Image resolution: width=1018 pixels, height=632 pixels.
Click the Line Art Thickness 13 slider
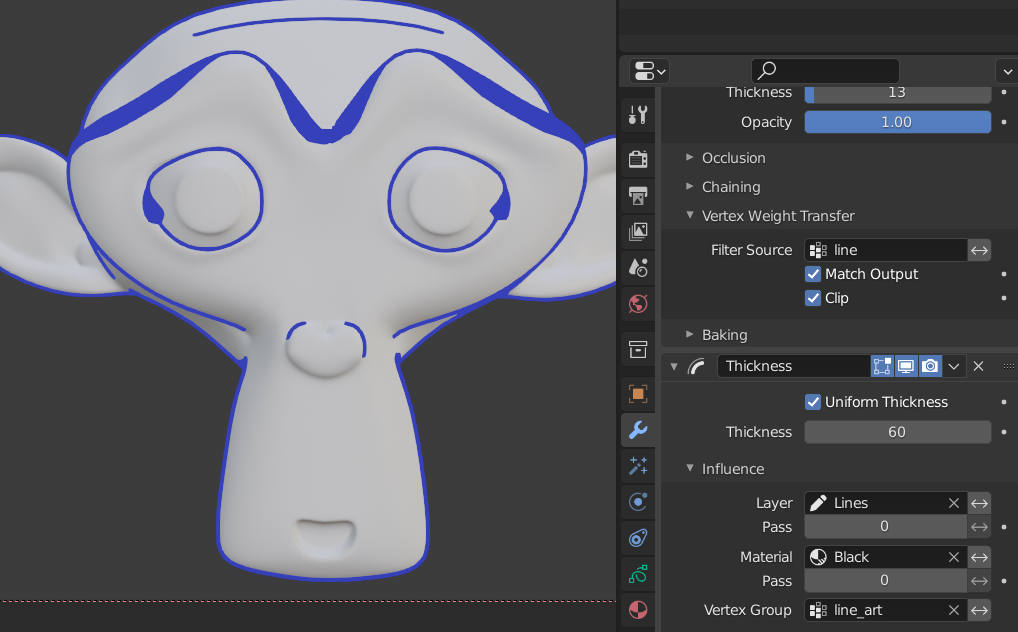898,93
